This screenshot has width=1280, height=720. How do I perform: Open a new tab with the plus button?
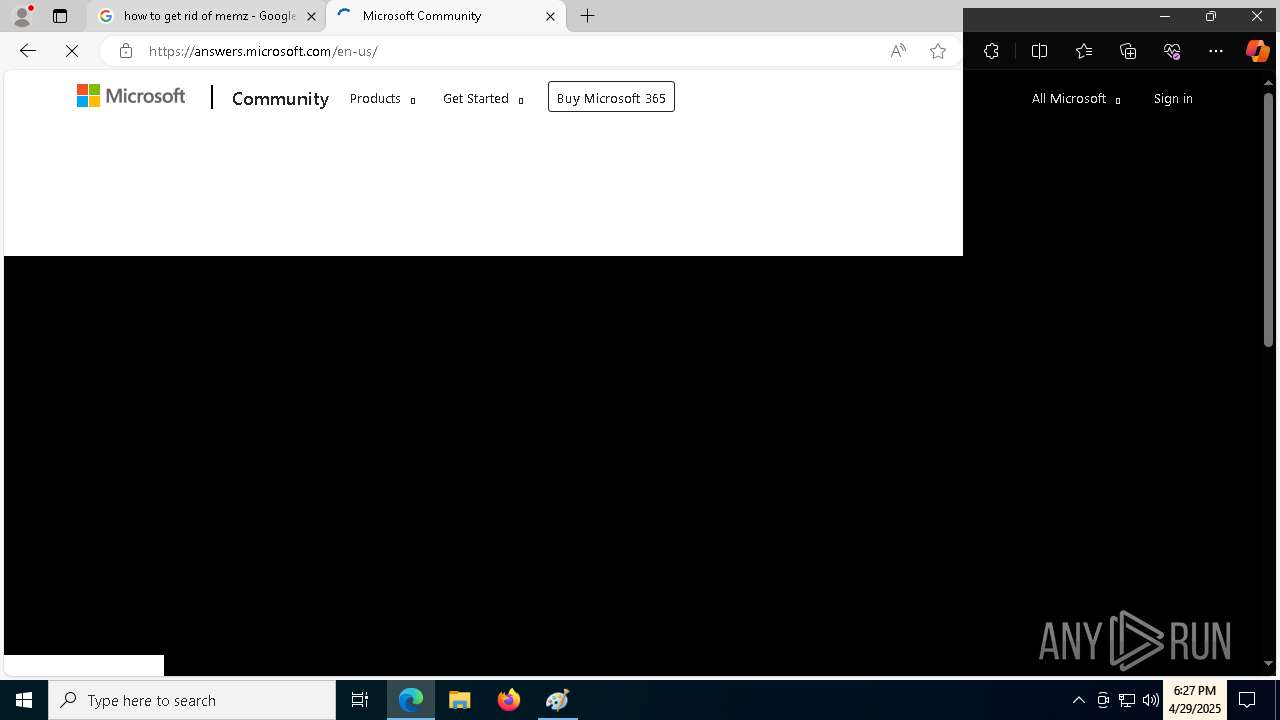[588, 16]
